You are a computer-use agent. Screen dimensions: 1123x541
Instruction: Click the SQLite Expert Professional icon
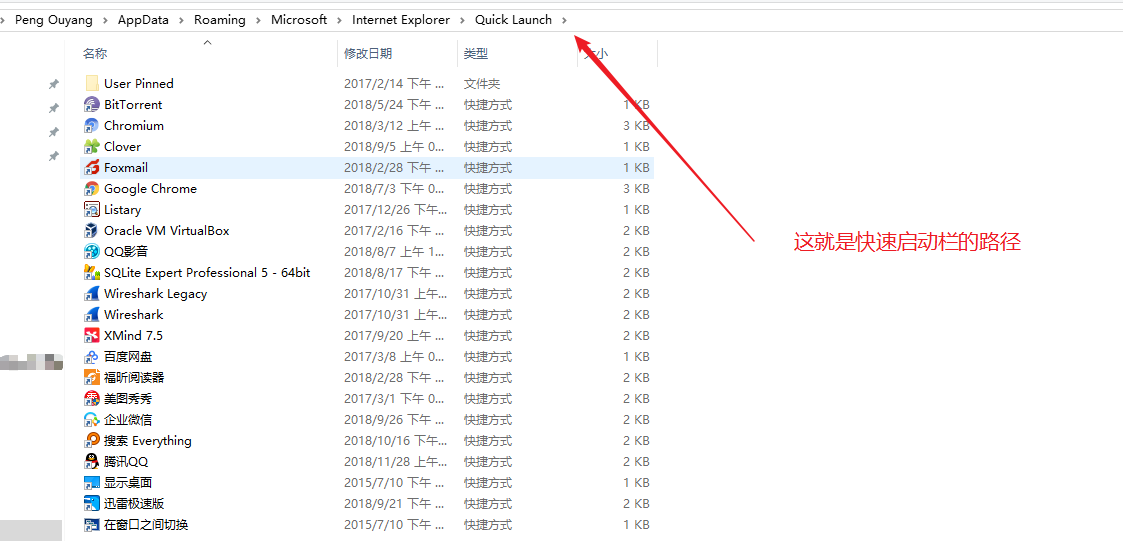click(x=92, y=273)
